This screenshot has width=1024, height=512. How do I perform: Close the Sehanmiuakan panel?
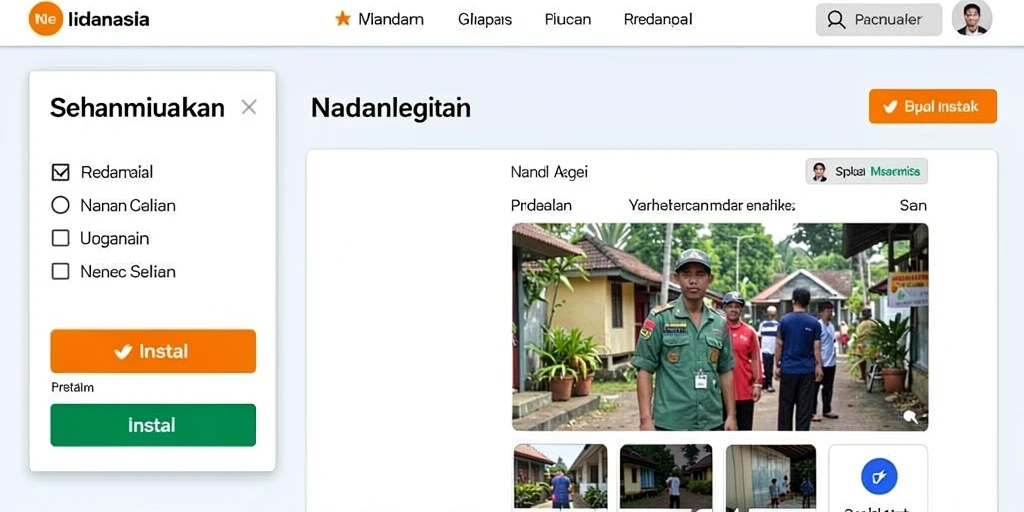[x=249, y=107]
